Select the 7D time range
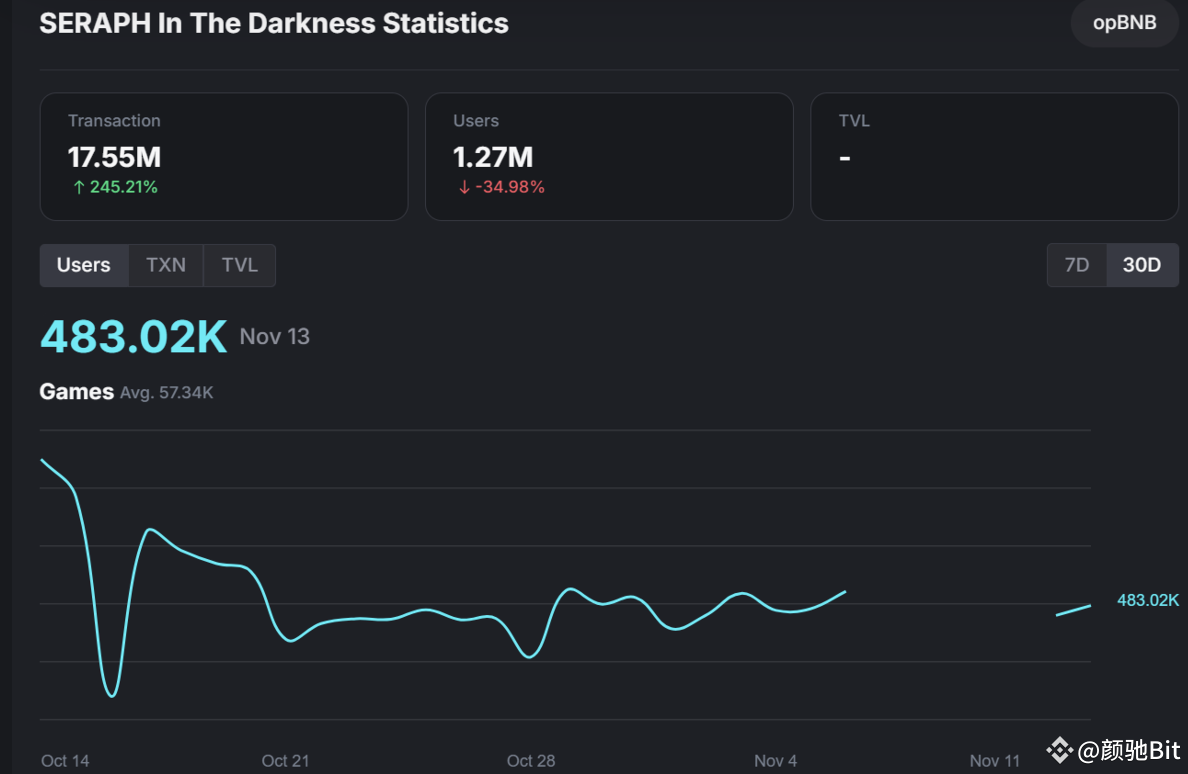The width and height of the screenshot is (1188, 774). point(1077,264)
